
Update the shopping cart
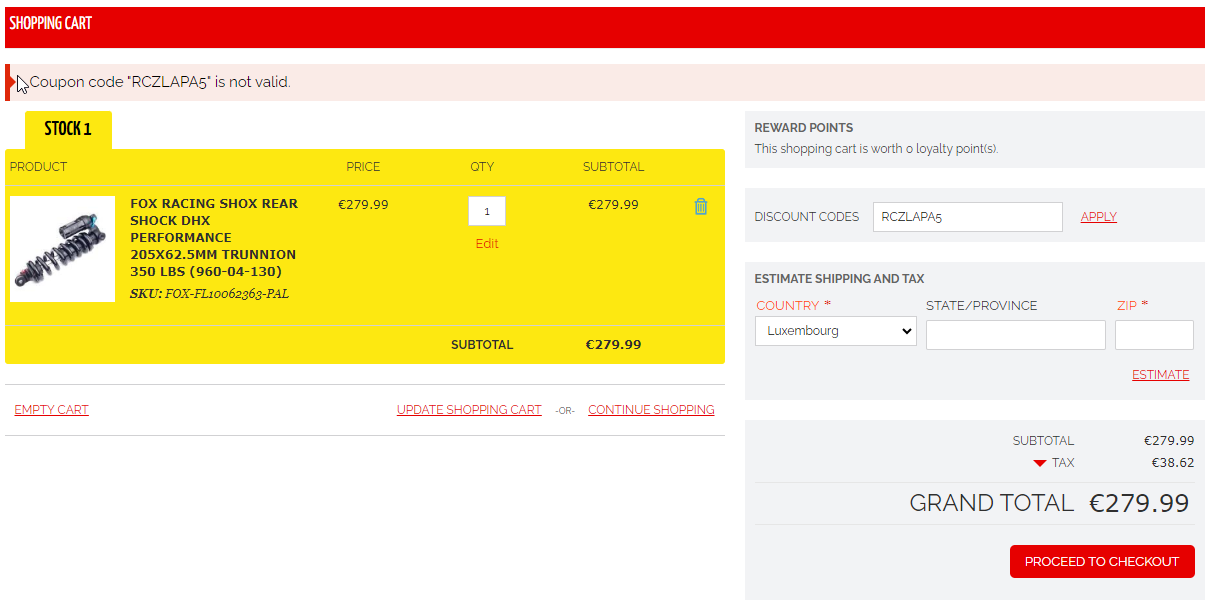tap(469, 410)
